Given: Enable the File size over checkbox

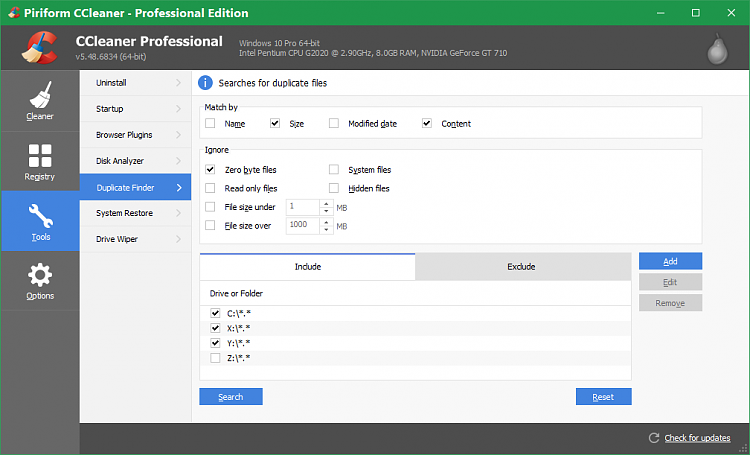Looking at the screenshot, I should click(x=210, y=225).
